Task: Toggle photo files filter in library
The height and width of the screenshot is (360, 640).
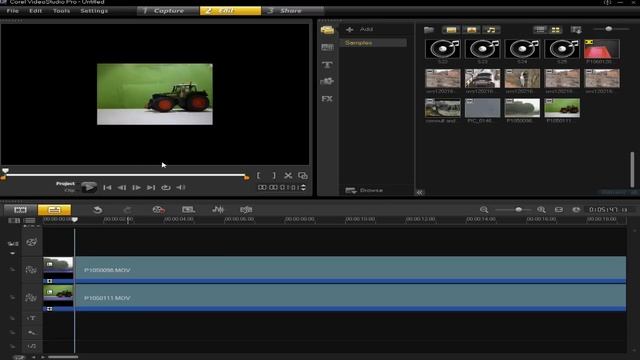Action: [471, 30]
